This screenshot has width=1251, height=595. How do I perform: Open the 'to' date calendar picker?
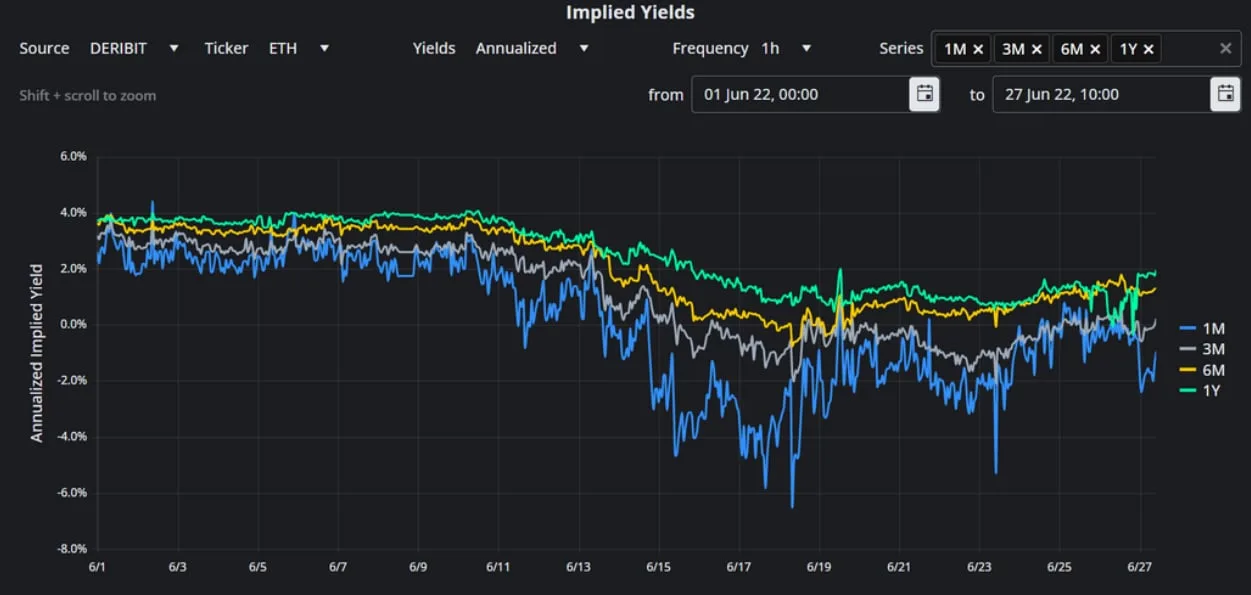tap(1225, 94)
